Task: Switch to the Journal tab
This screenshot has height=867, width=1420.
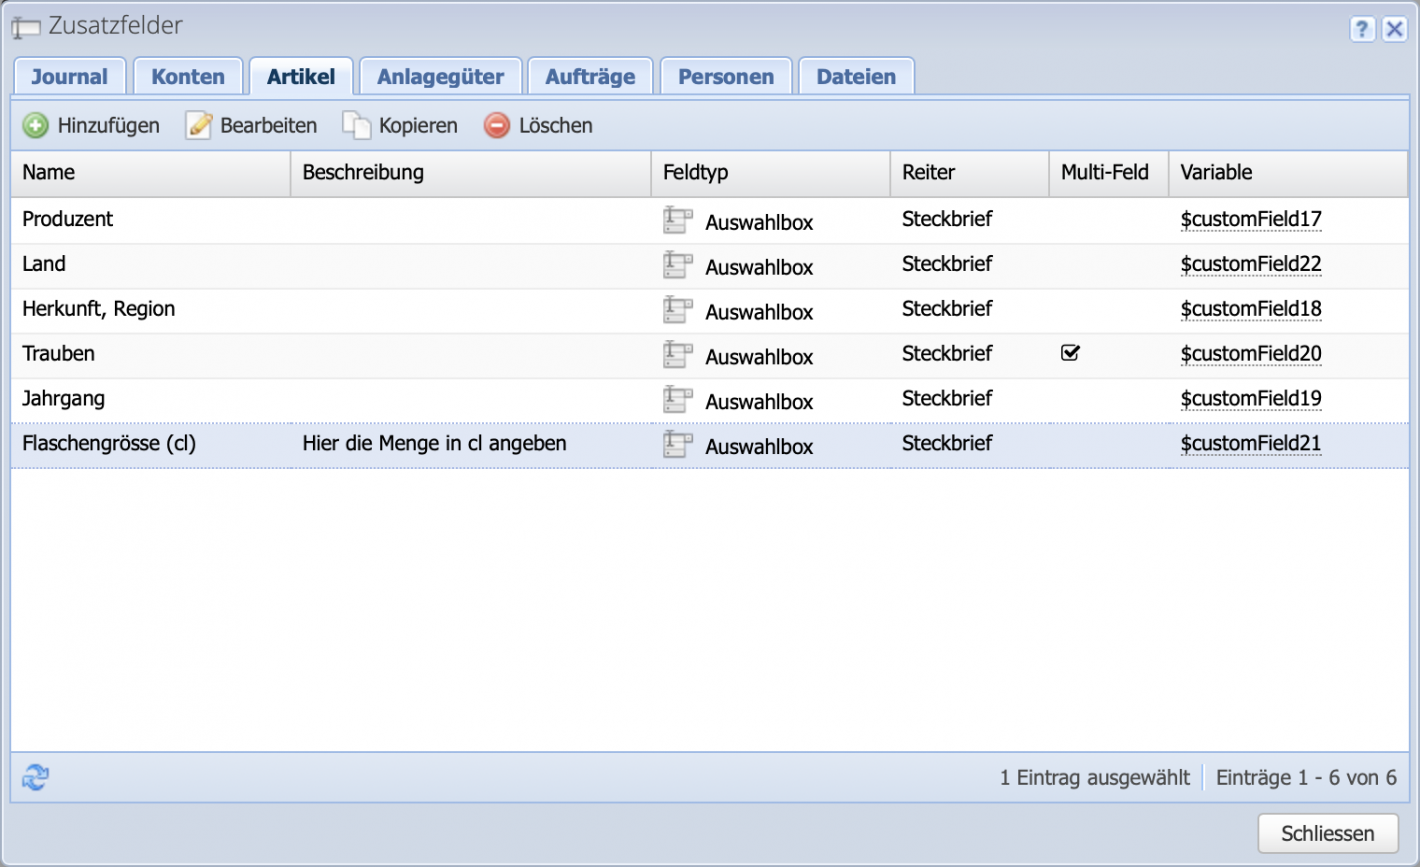Action: (69, 75)
